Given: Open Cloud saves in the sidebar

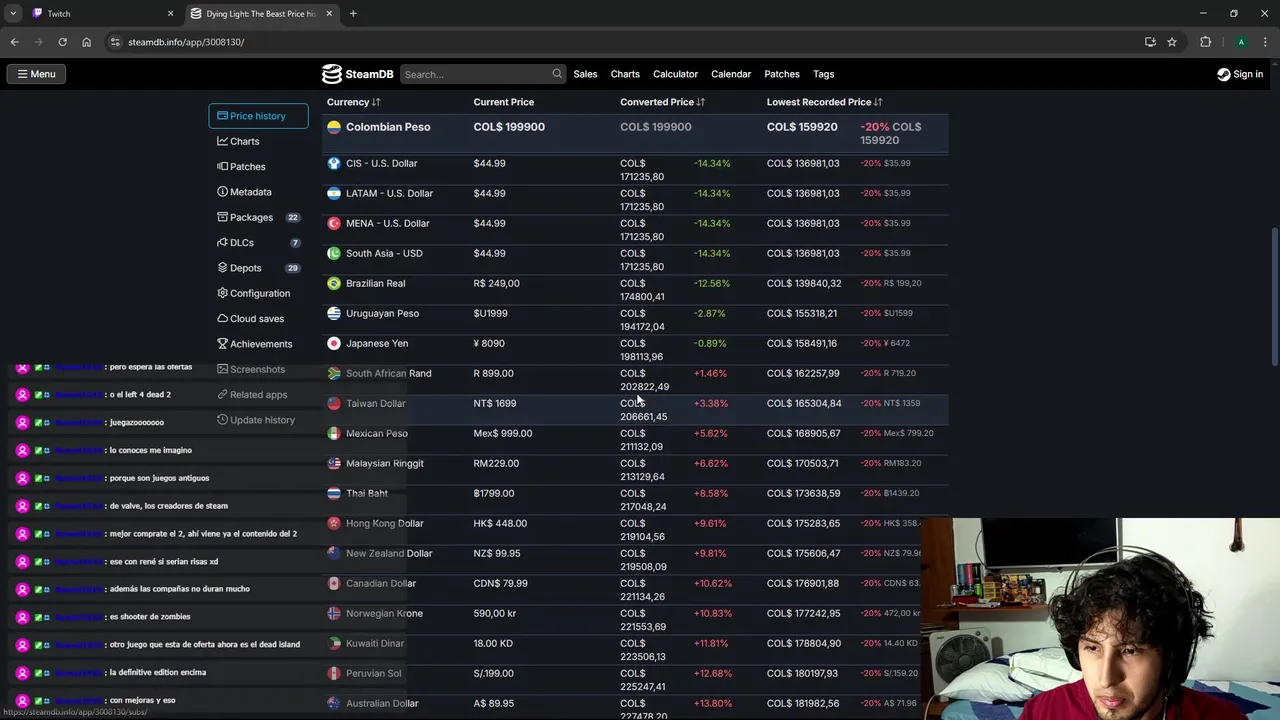Looking at the screenshot, I should [258, 318].
